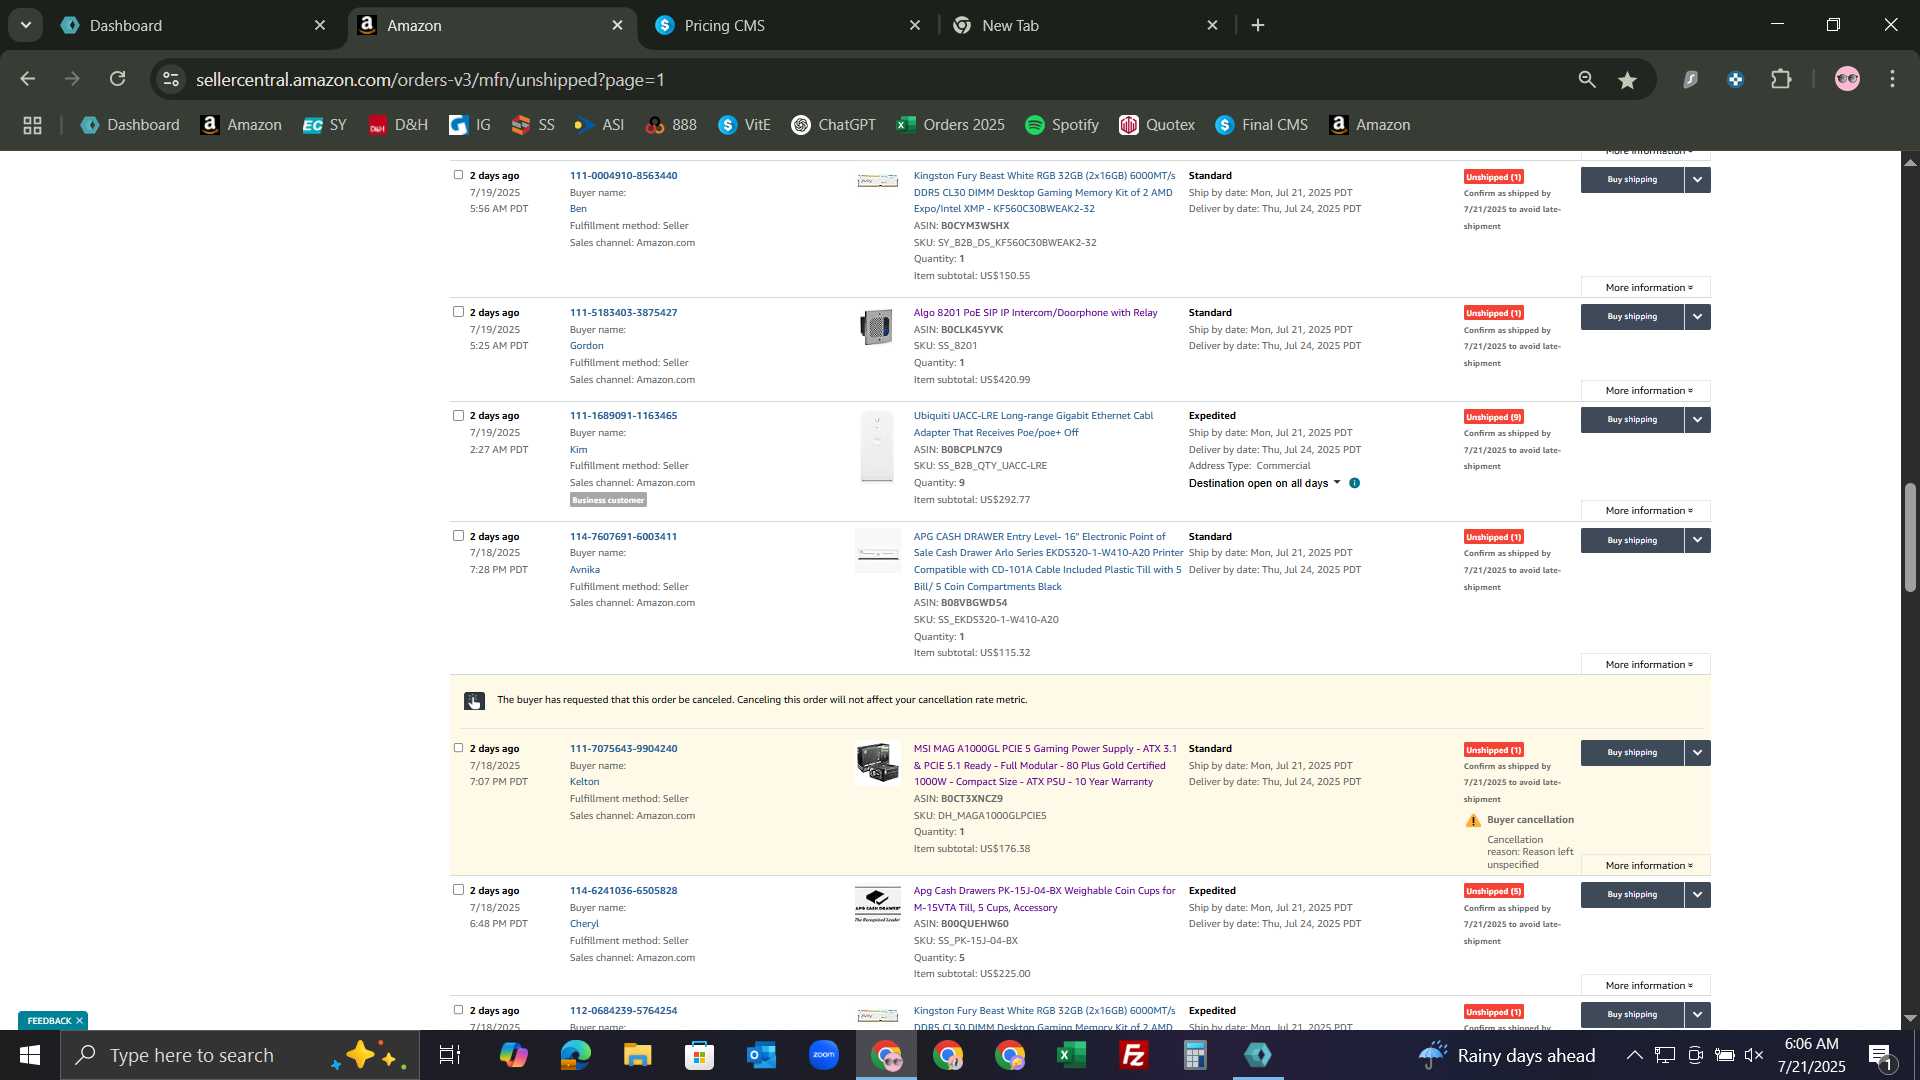Expand Buy shipping arrow for Kelton's order

pos(1698,753)
